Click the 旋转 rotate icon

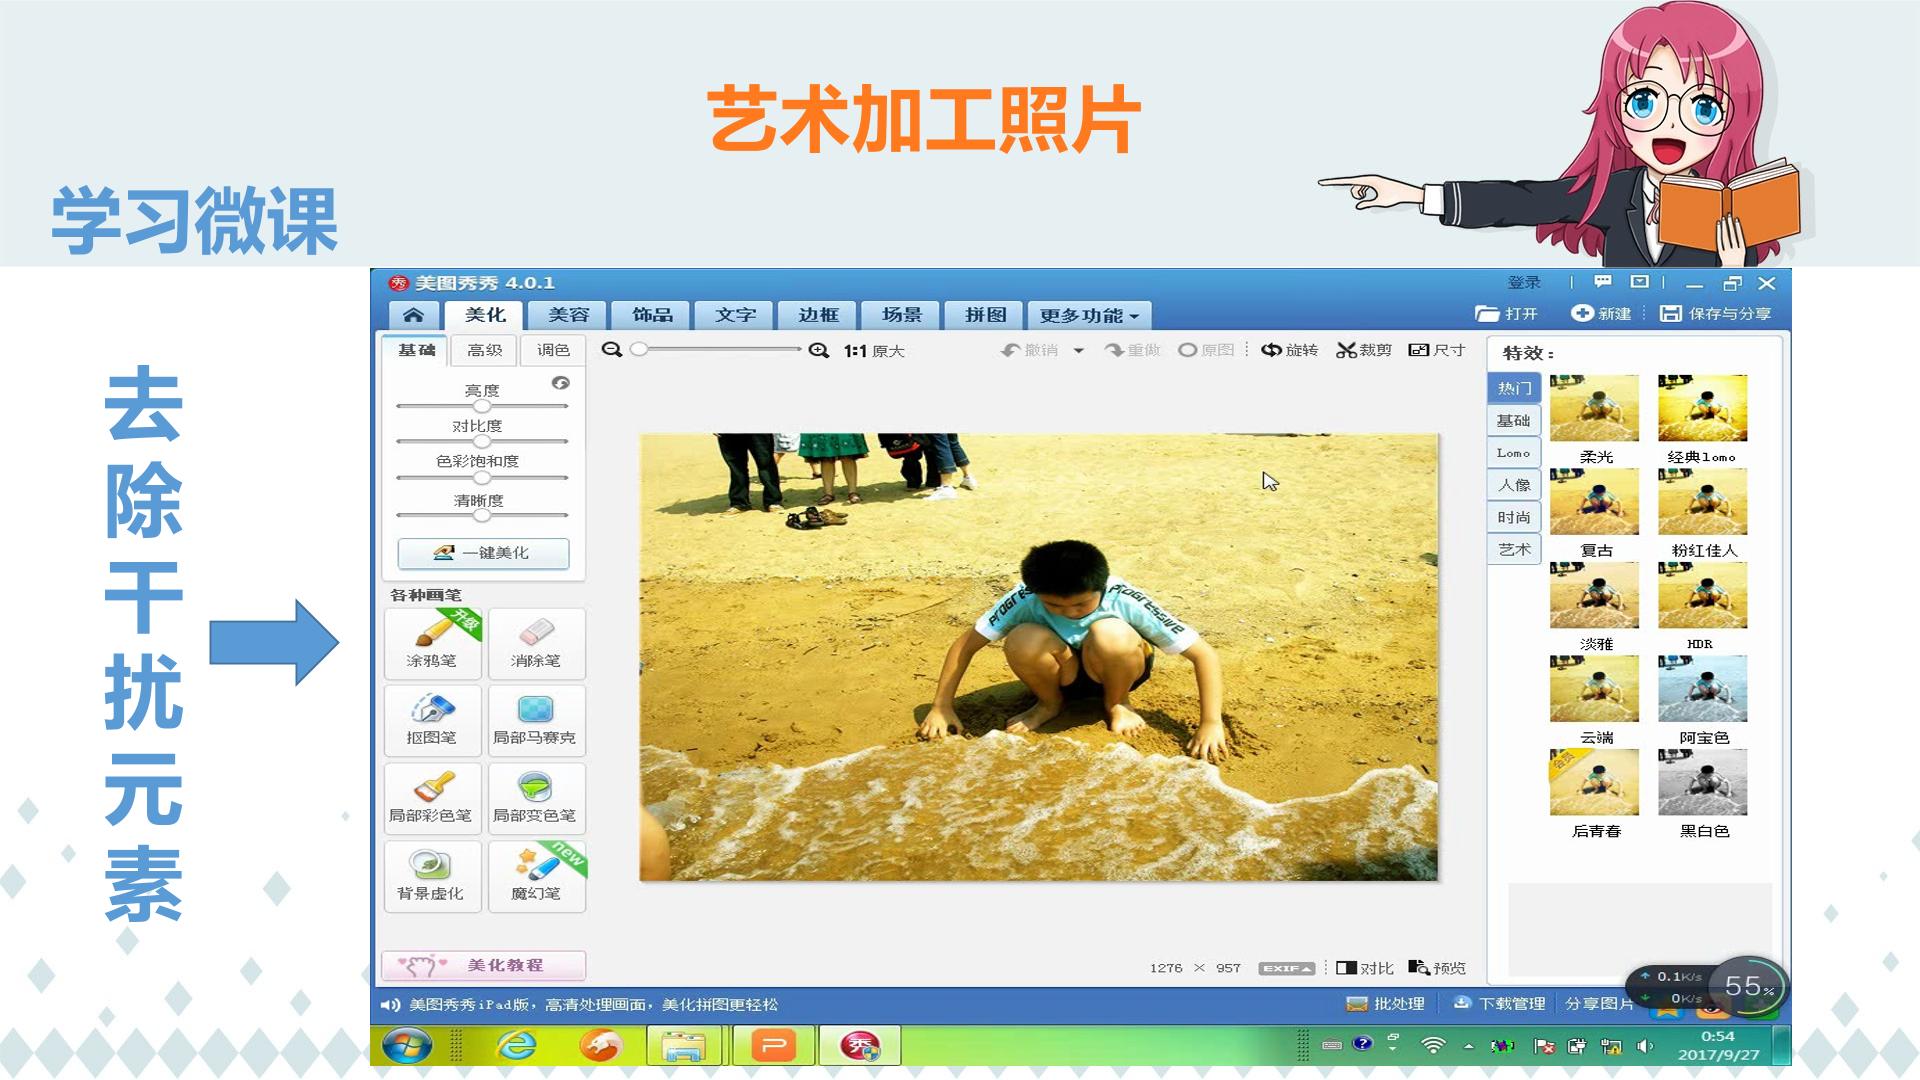click(1271, 350)
